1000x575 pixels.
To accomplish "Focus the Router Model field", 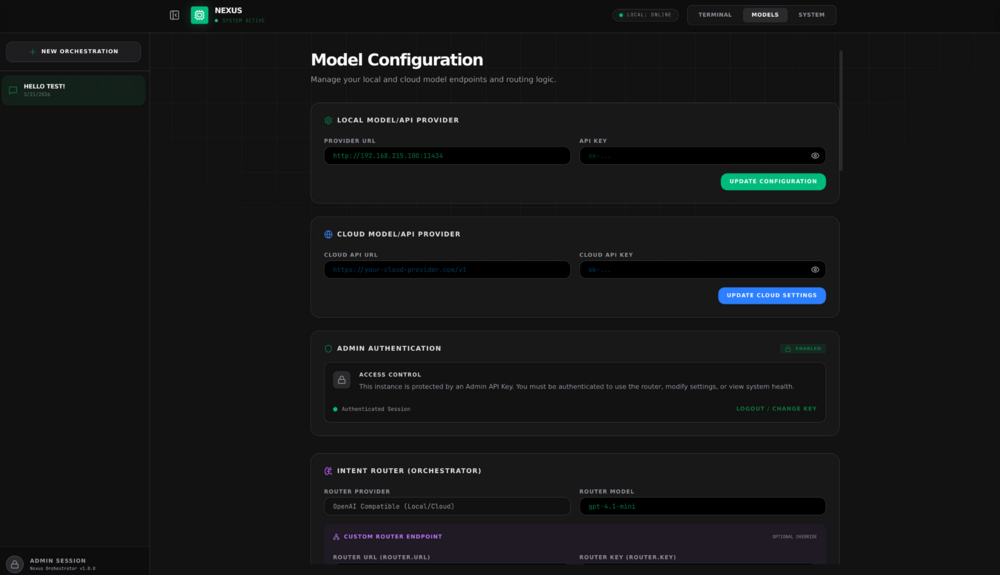I will tap(702, 506).
